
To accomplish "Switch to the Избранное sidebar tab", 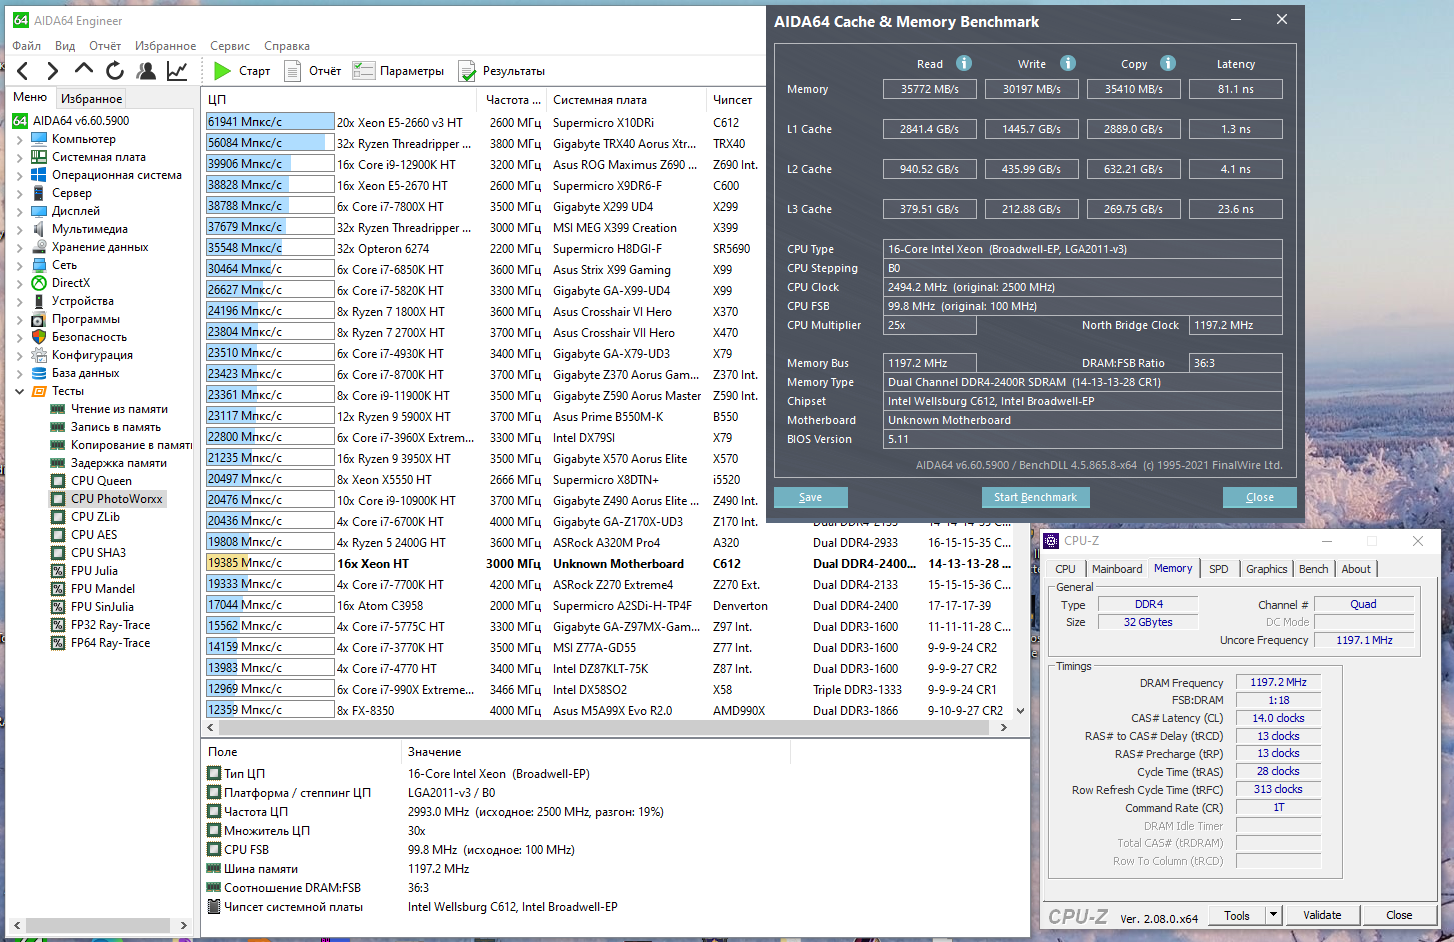I will (x=92, y=98).
